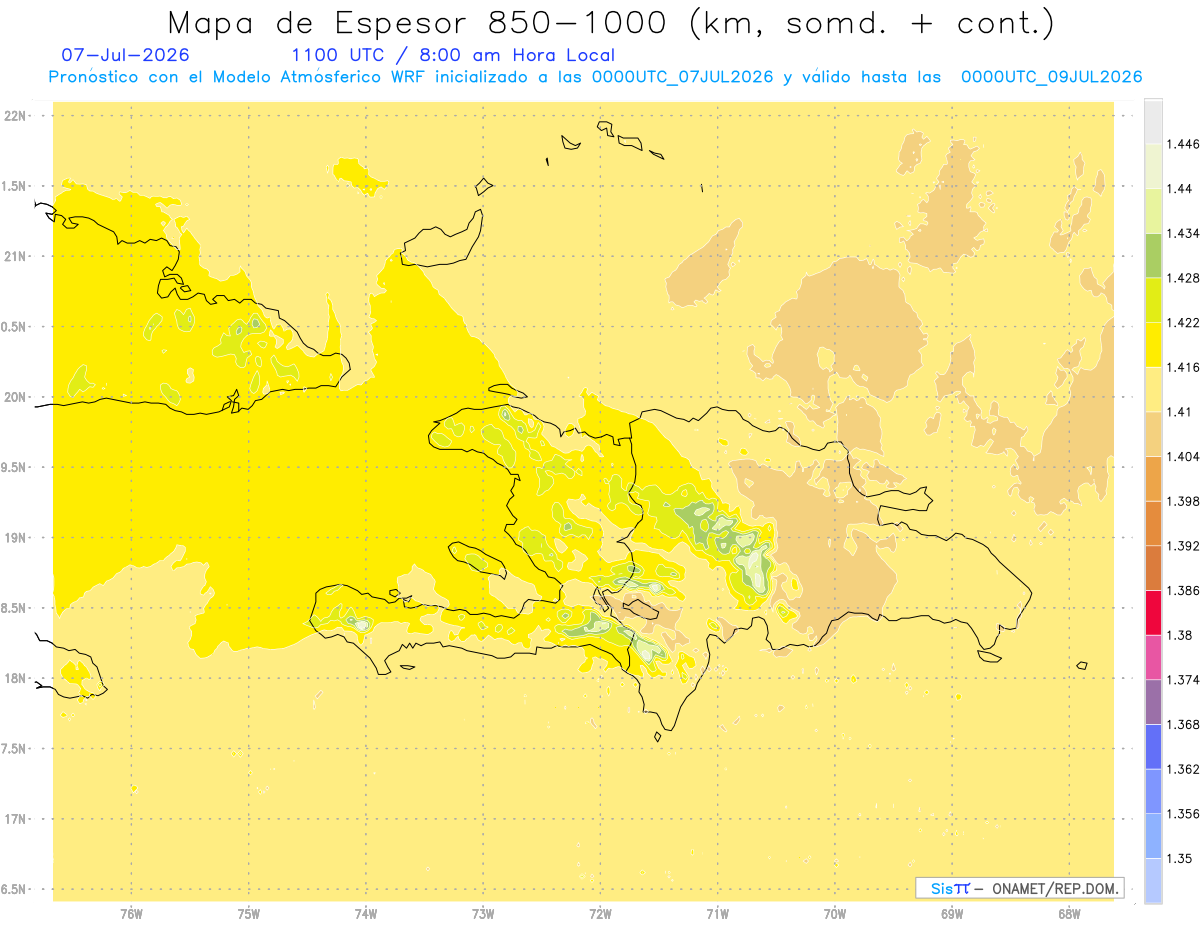Click the "18N" latitude label
1200x927 pixels.
16,679
